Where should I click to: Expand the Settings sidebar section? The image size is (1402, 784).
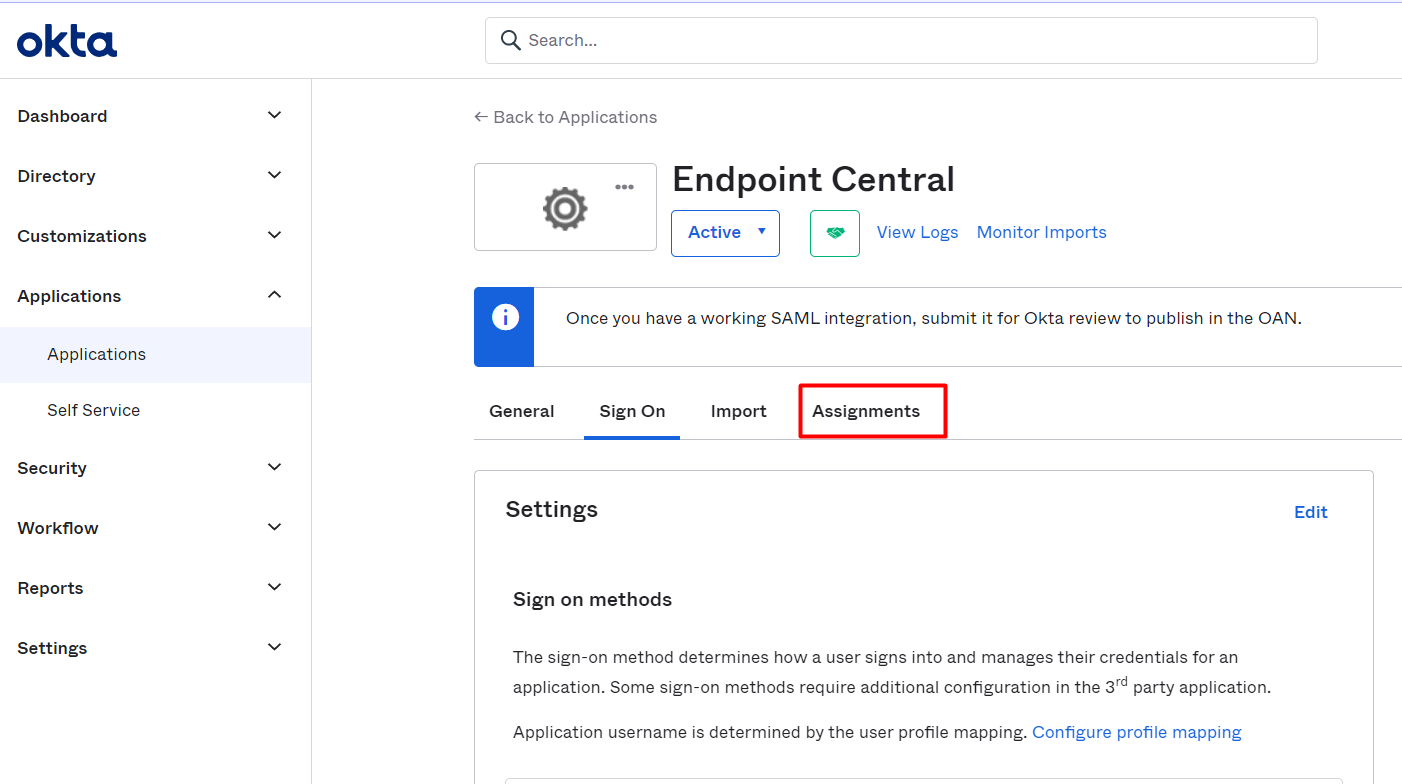coord(274,648)
